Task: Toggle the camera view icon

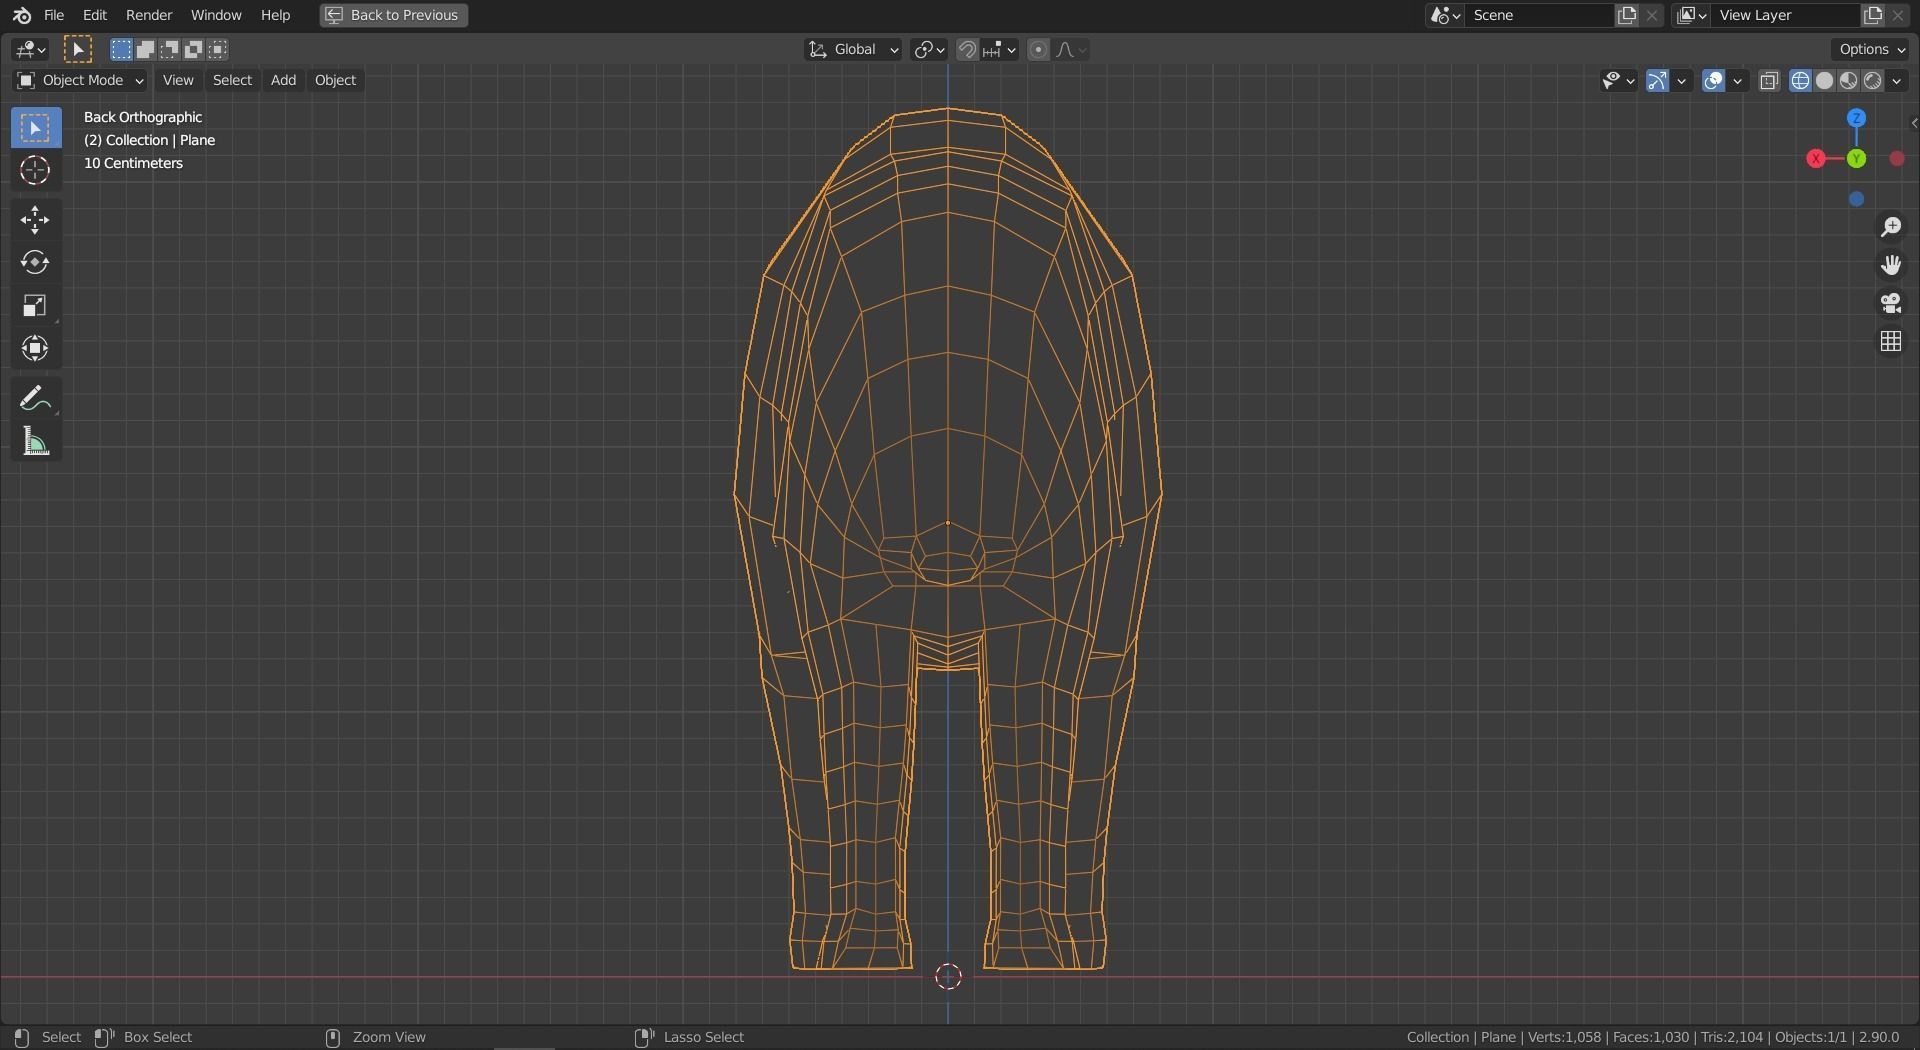Action: [x=1891, y=304]
